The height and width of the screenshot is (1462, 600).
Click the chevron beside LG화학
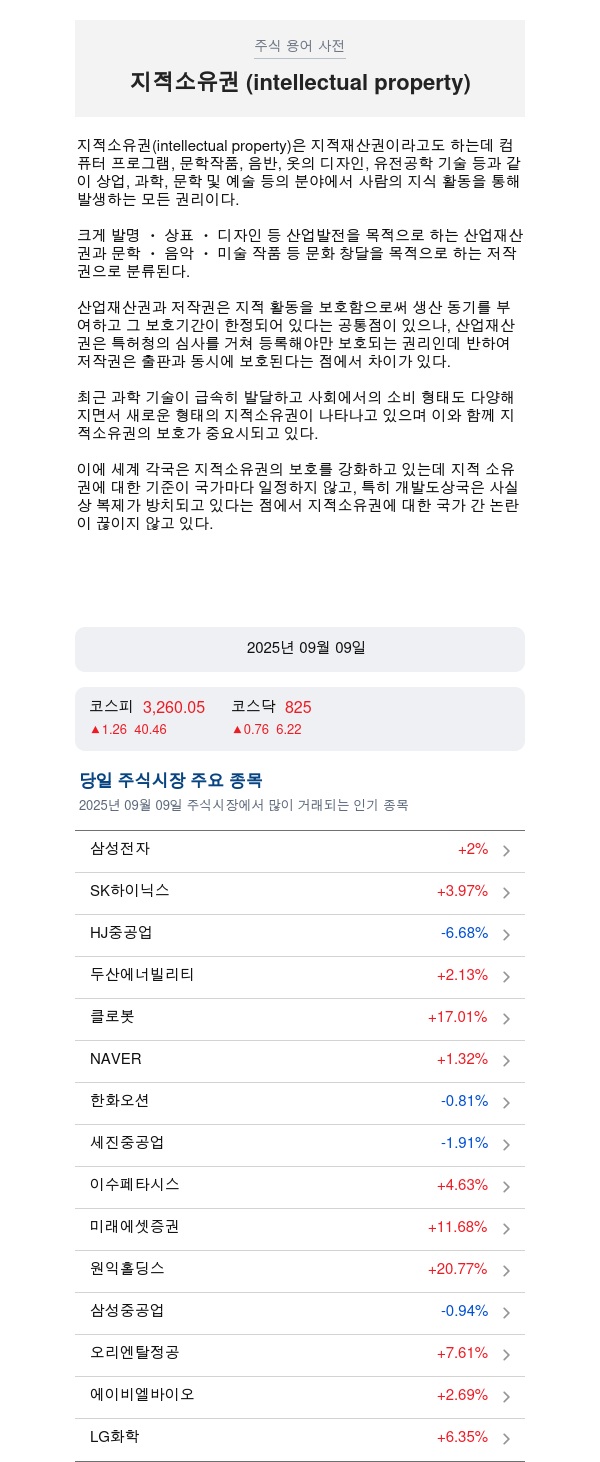[x=506, y=1439]
